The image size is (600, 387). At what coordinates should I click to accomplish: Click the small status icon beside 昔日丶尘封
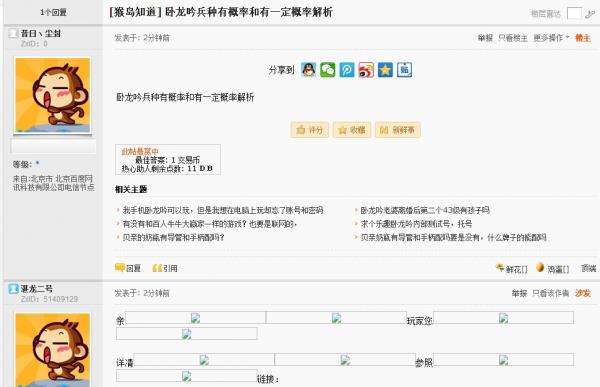pos(13,33)
